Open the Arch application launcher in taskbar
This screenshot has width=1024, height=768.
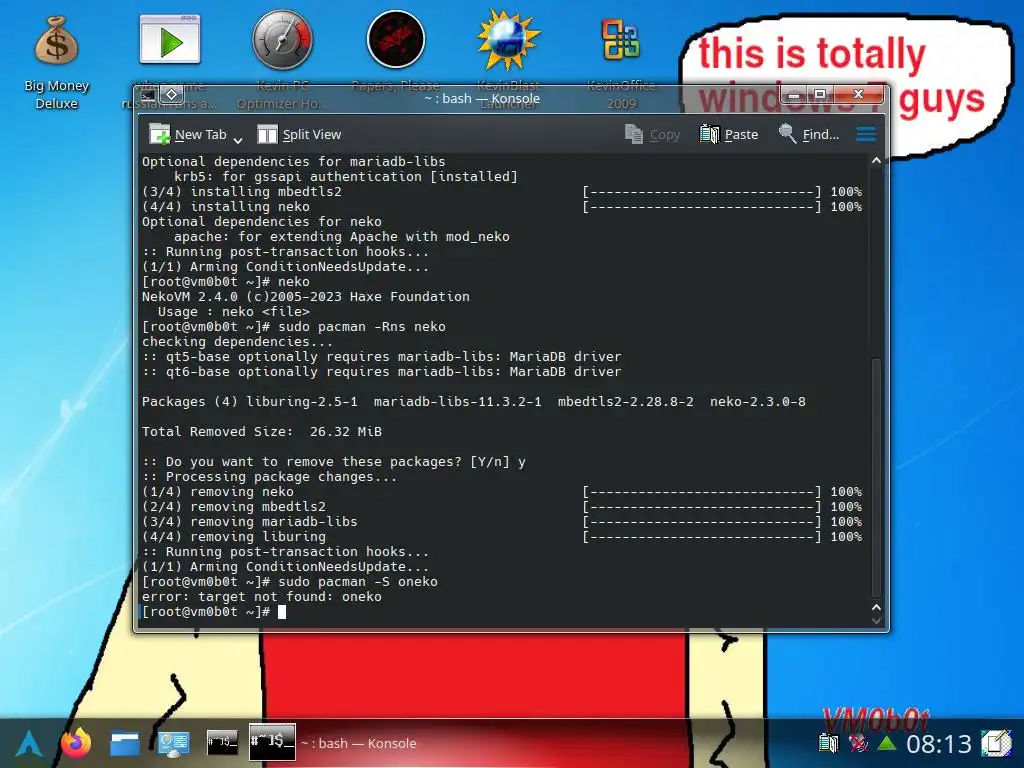click(29, 743)
